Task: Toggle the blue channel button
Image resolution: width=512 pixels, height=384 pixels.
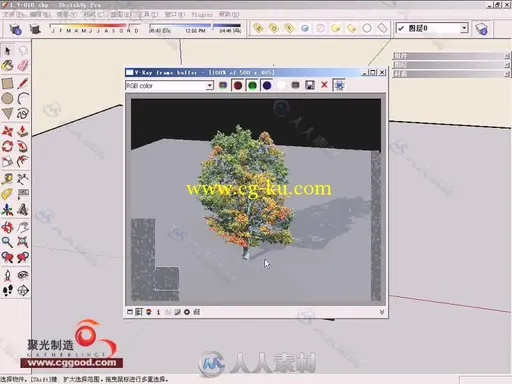Action: click(267, 86)
